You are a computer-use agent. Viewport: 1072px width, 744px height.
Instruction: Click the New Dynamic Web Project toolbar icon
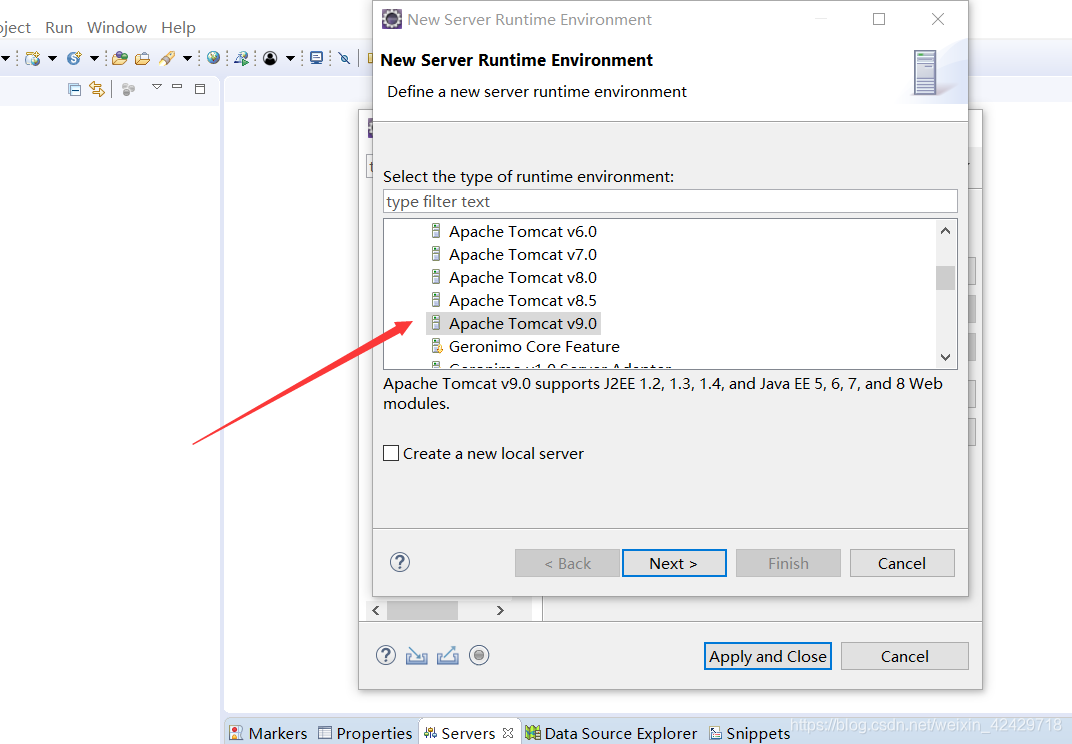tap(32, 59)
